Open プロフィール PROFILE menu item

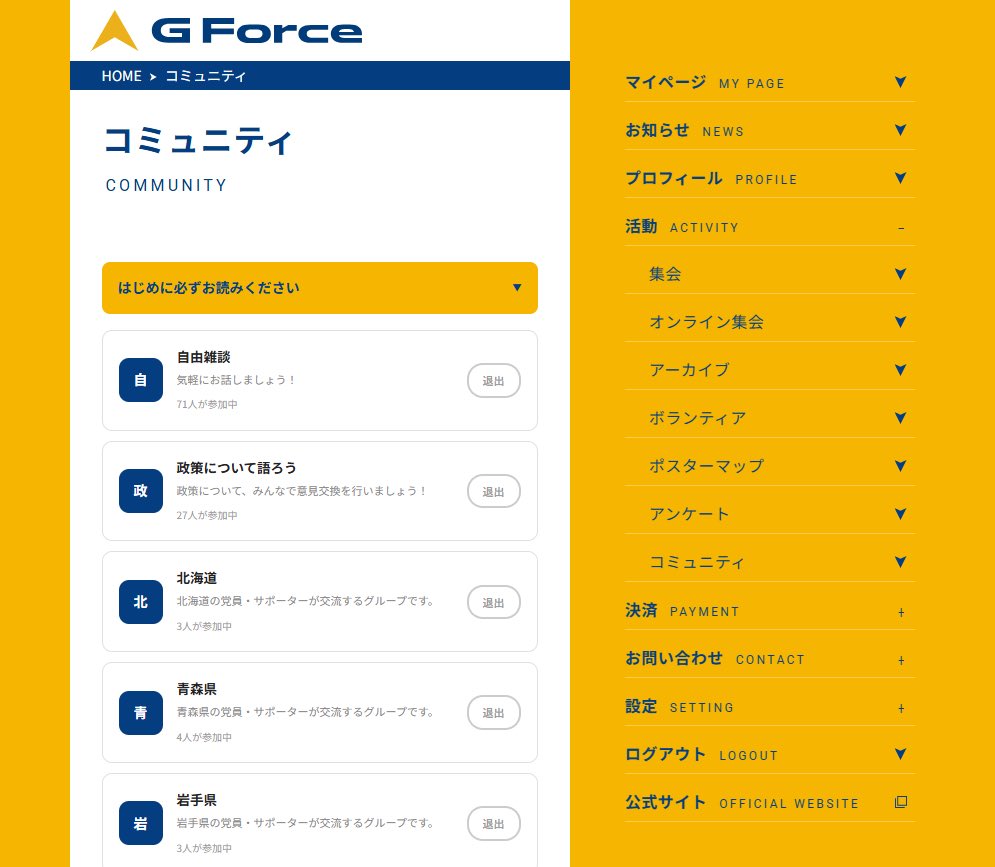(770, 178)
